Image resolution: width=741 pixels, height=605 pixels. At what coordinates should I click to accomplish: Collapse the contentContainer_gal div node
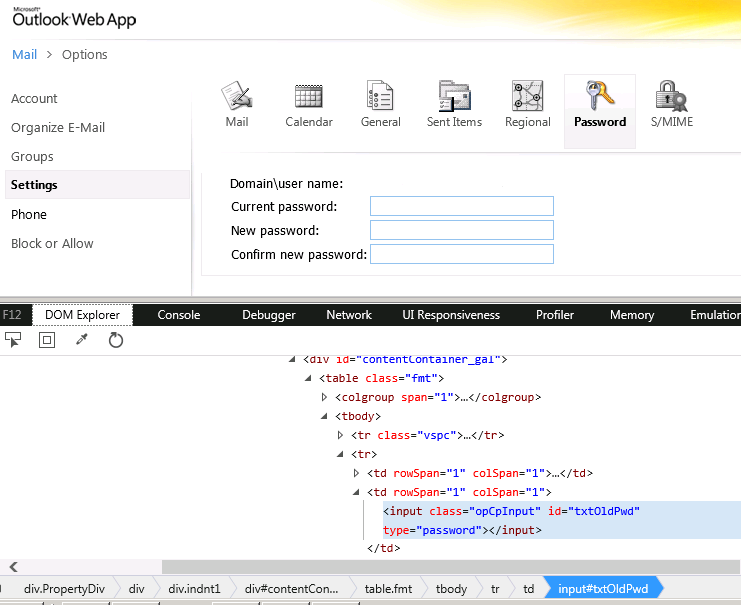(x=292, y=360)
